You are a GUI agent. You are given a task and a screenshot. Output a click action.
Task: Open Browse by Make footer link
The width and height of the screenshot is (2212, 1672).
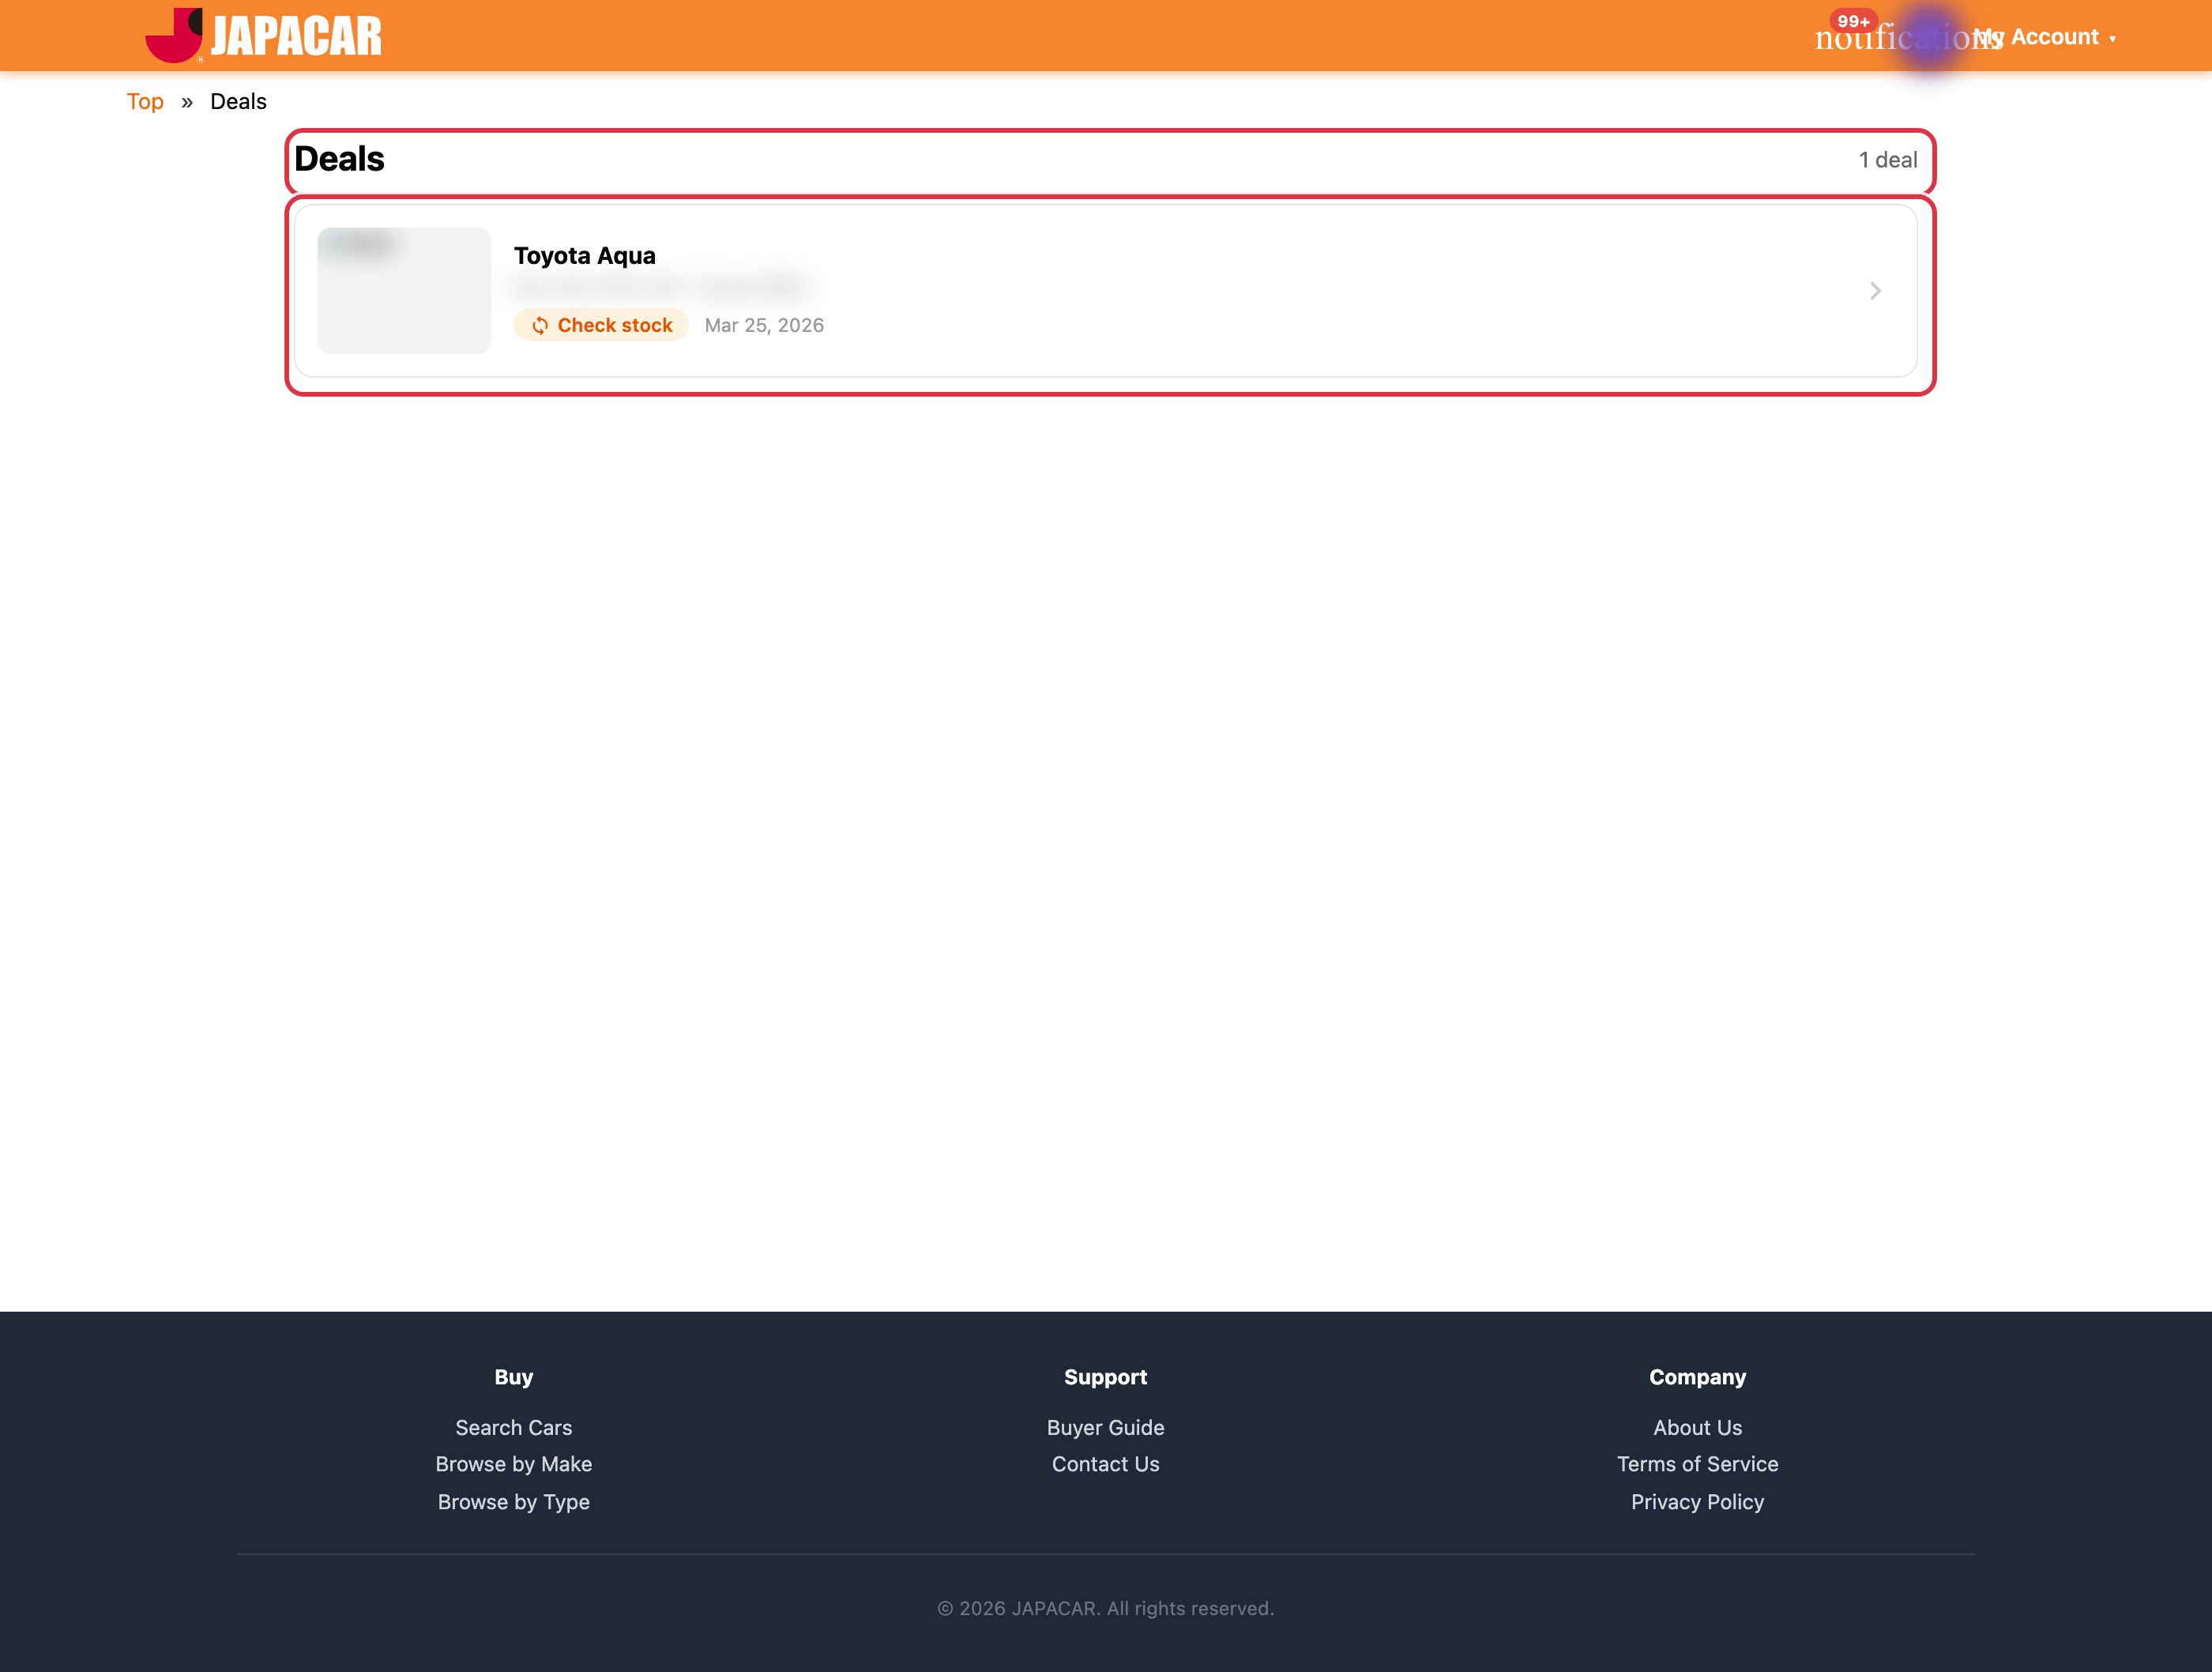pos(514,1464)
